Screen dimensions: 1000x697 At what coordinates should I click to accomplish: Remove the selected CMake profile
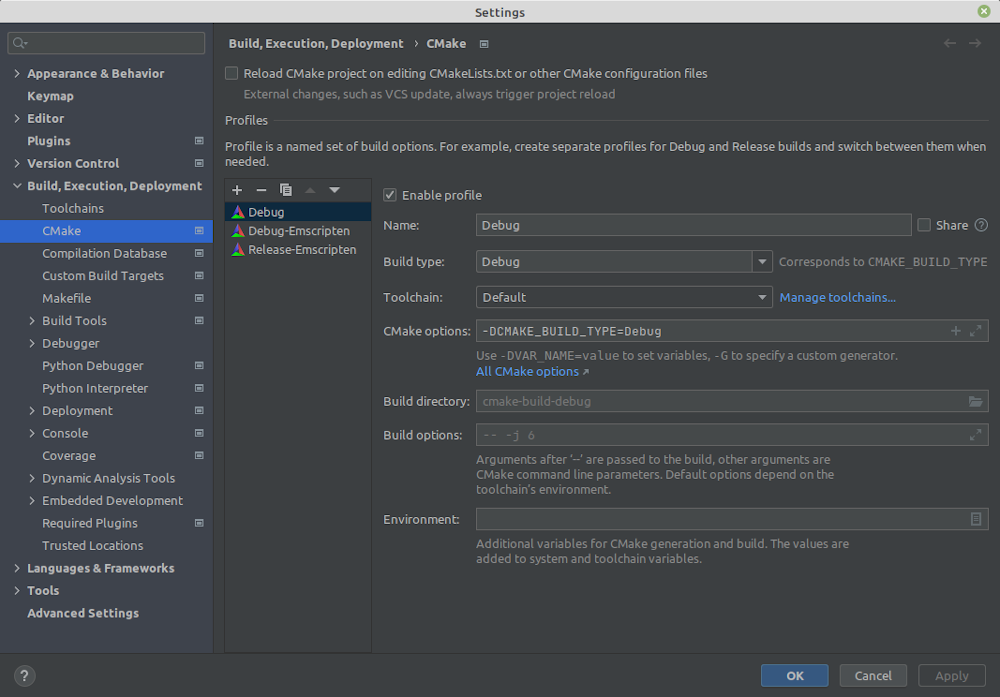pos(261,190)
